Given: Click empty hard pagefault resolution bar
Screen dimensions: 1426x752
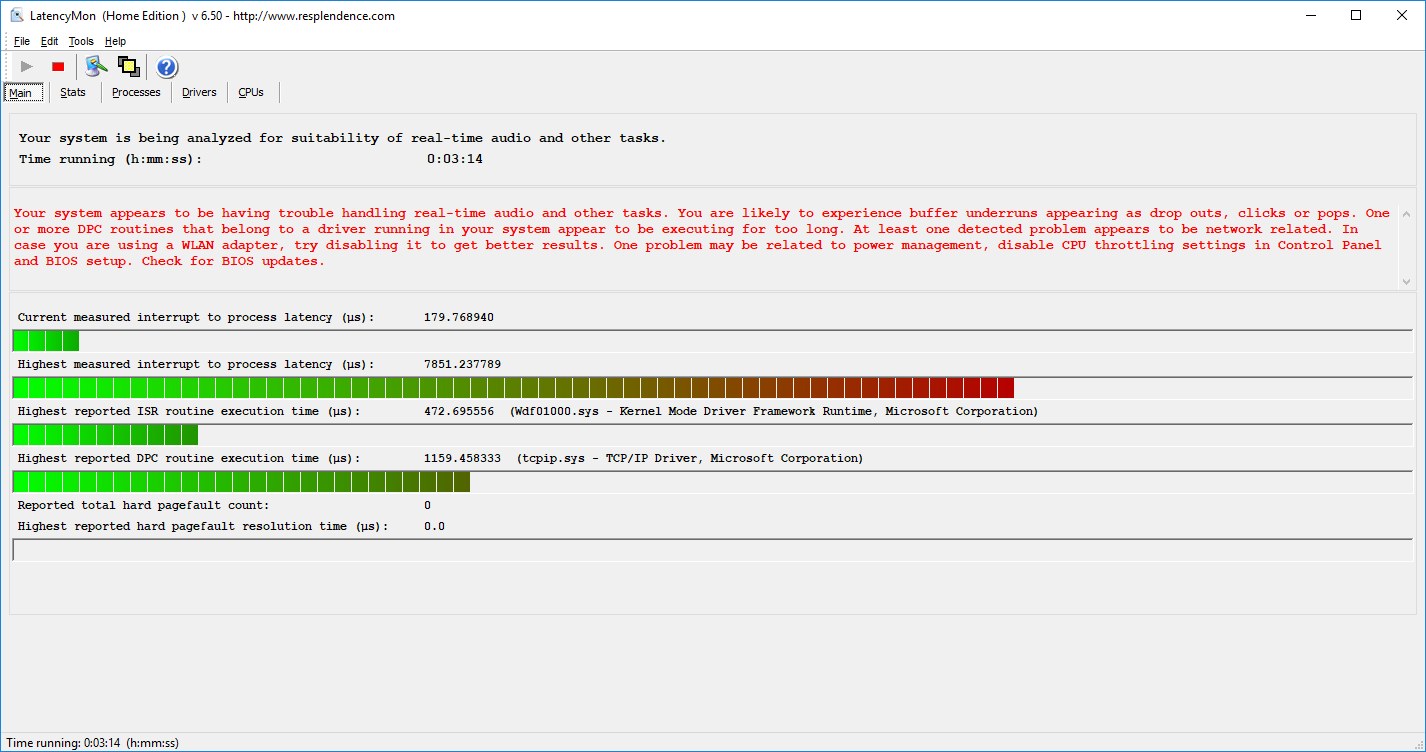Looking at the screenshot, I should (712, 550).
